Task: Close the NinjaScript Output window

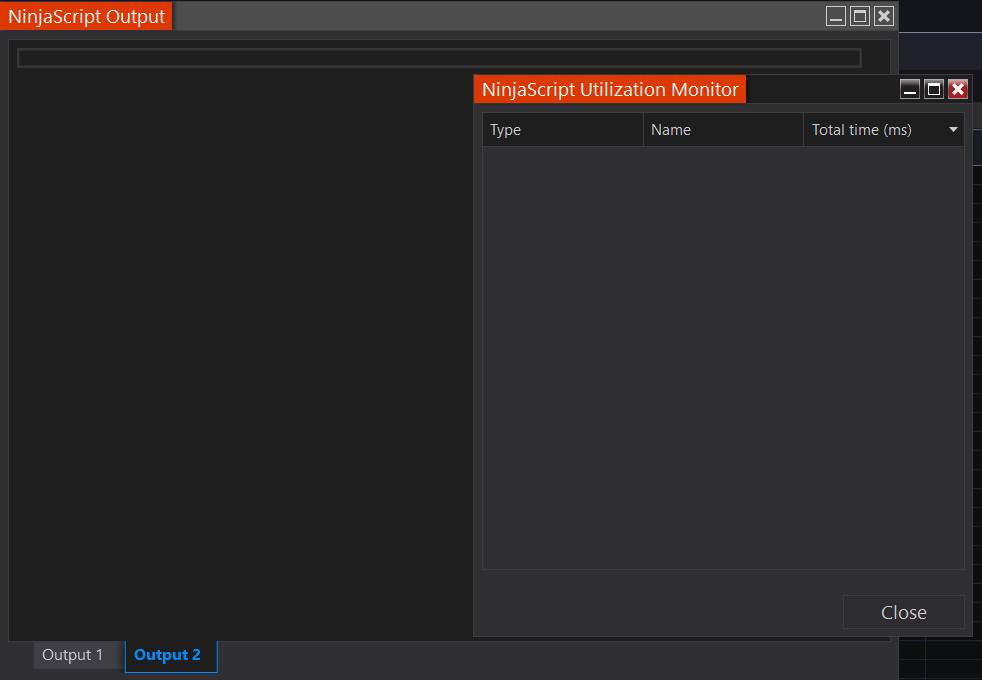Action: [x=884, y=16]
